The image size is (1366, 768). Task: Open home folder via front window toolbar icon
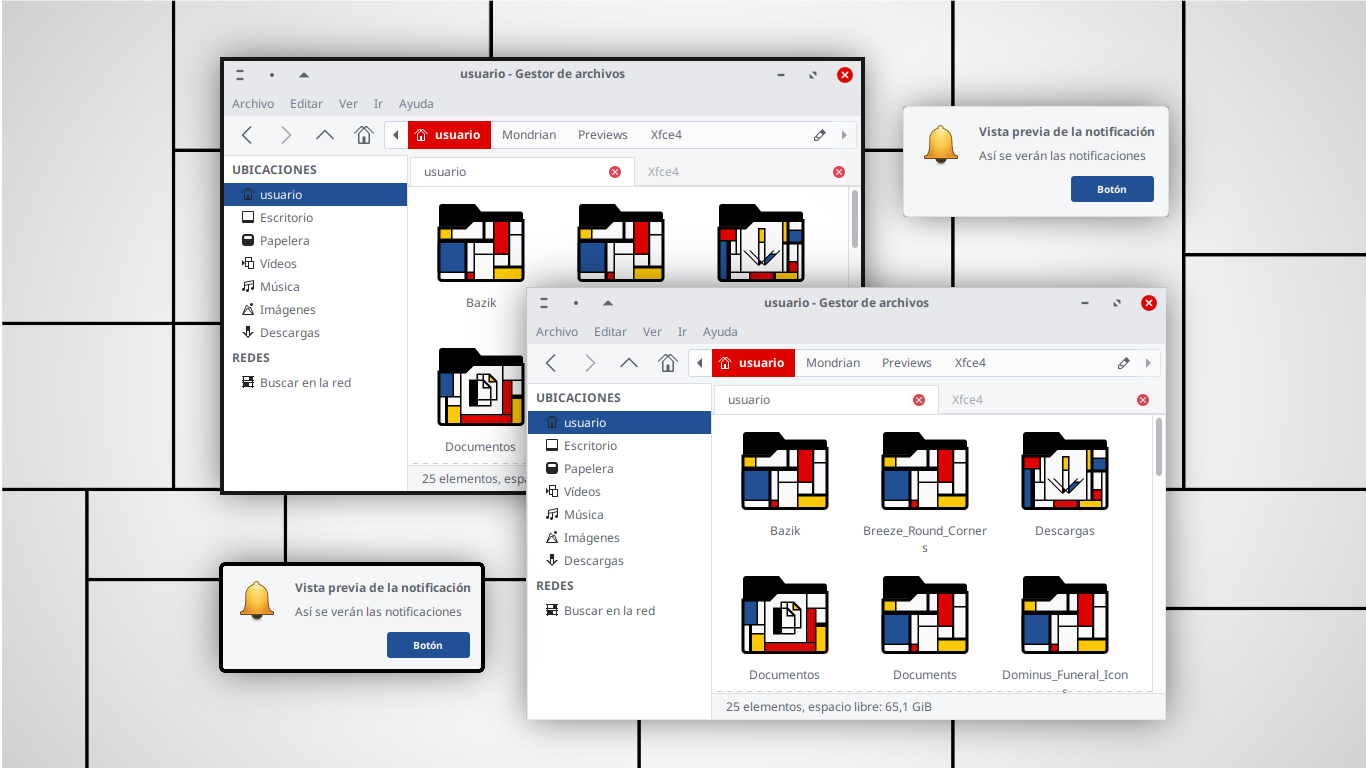[x=668, y=363]
